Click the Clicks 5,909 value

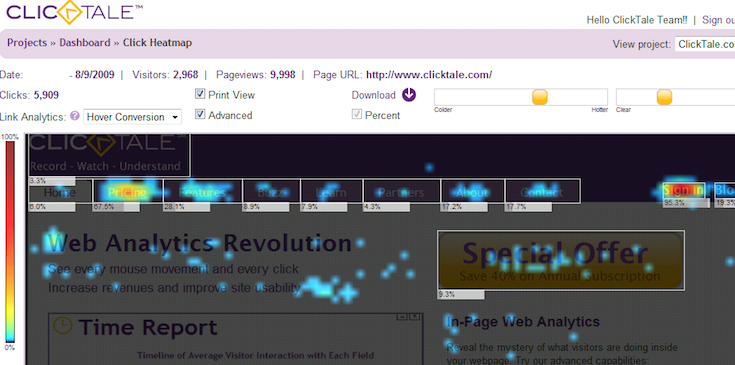(46, 95)
